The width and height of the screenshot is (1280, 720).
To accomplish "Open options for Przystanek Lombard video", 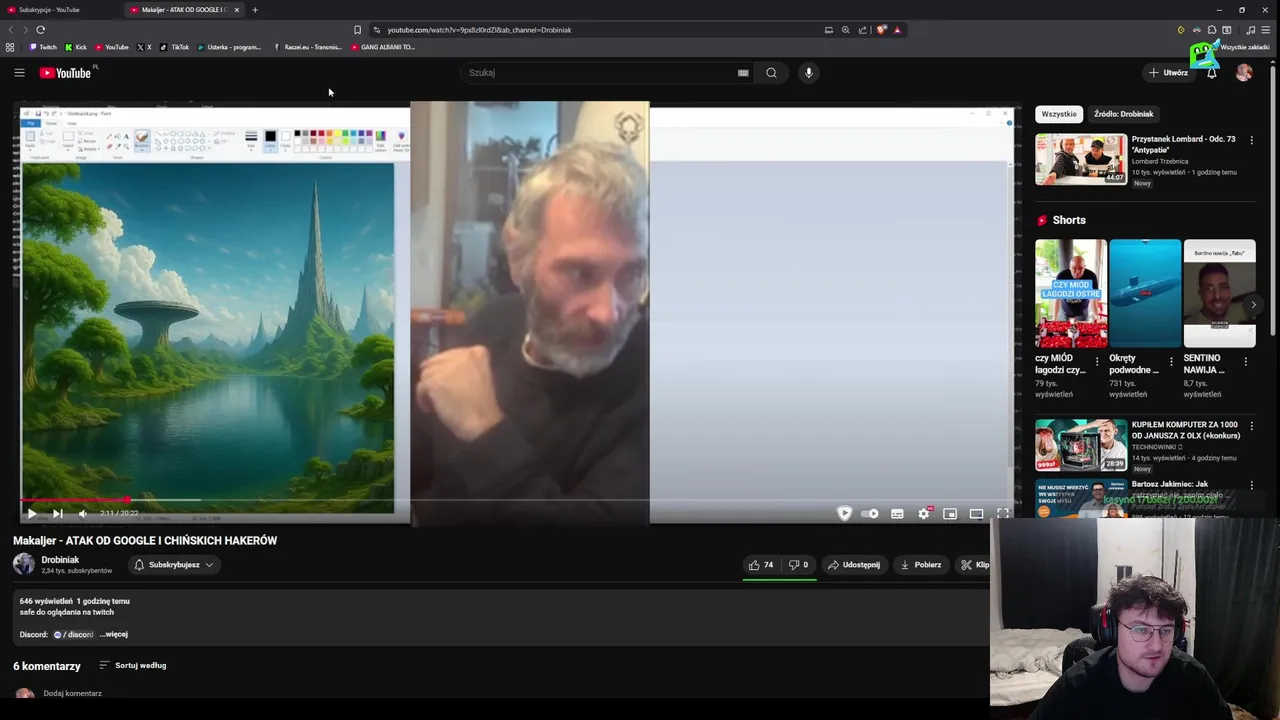I will [x=1251, y=140].
